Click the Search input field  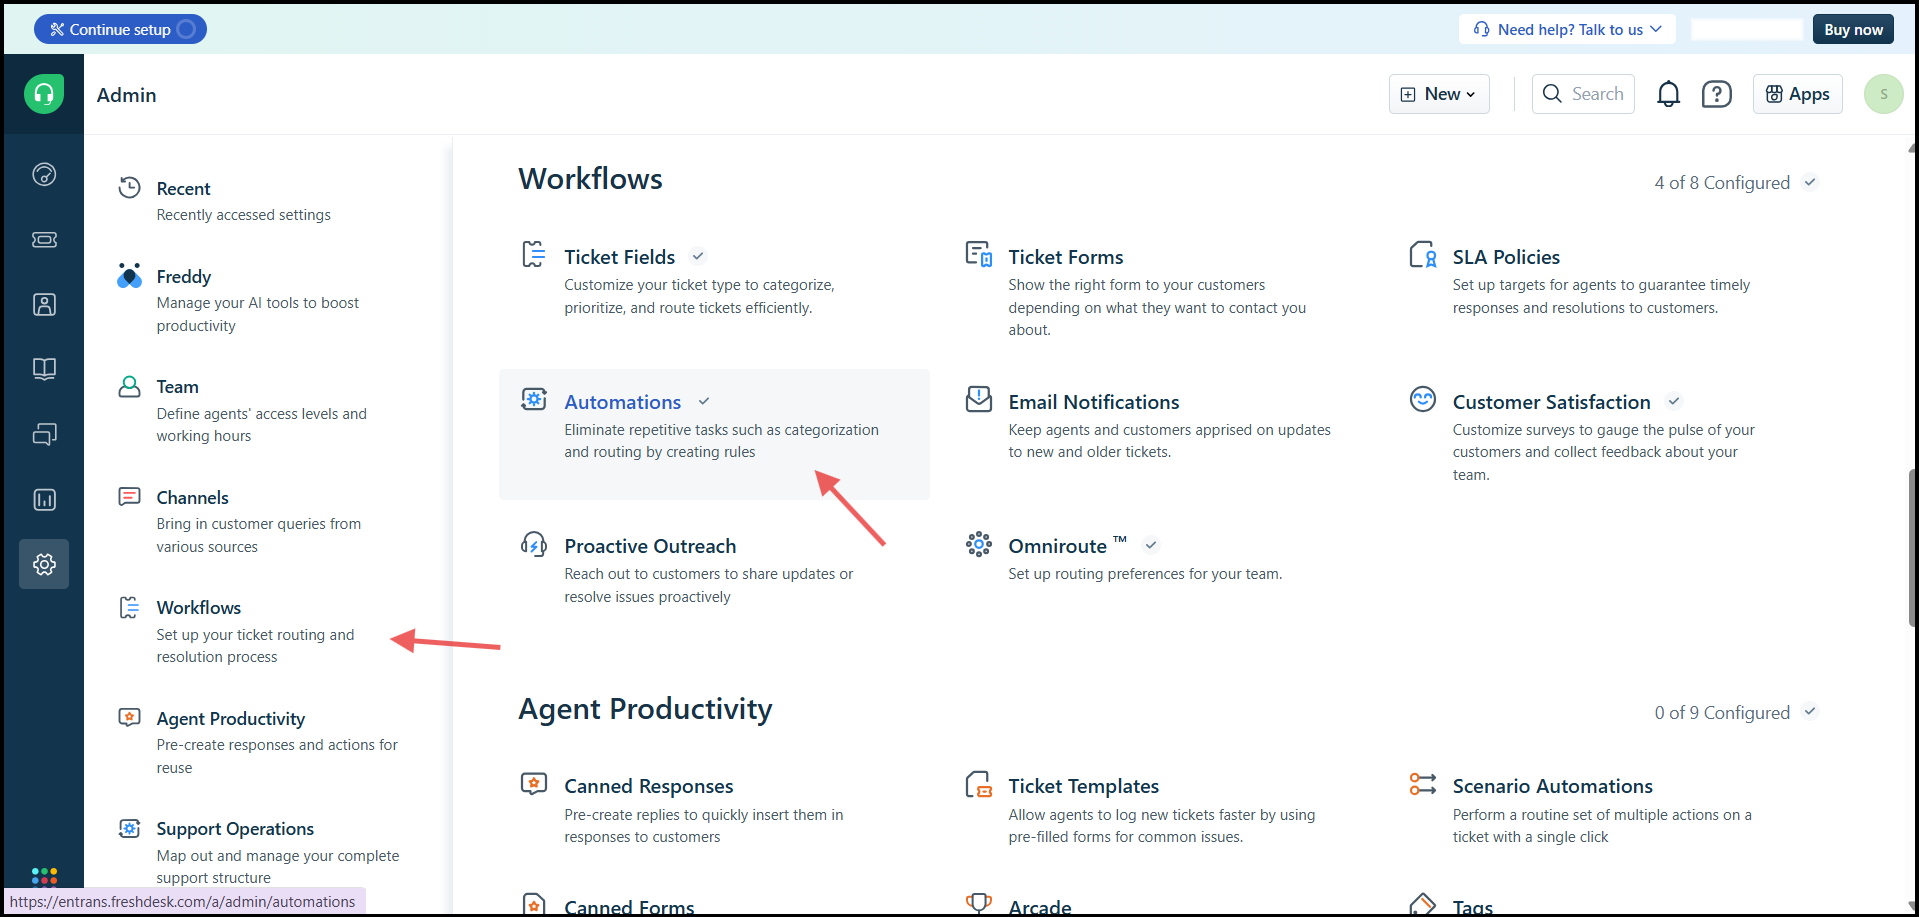(x=1583, y=94)
